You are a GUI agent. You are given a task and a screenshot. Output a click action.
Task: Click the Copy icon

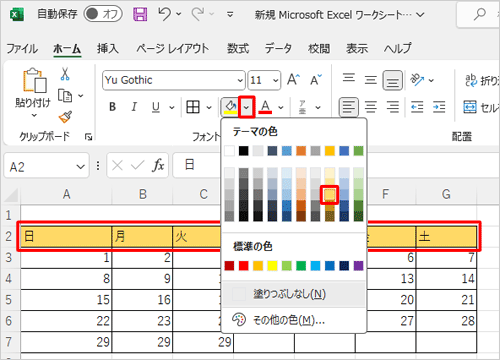click(65, 96)
